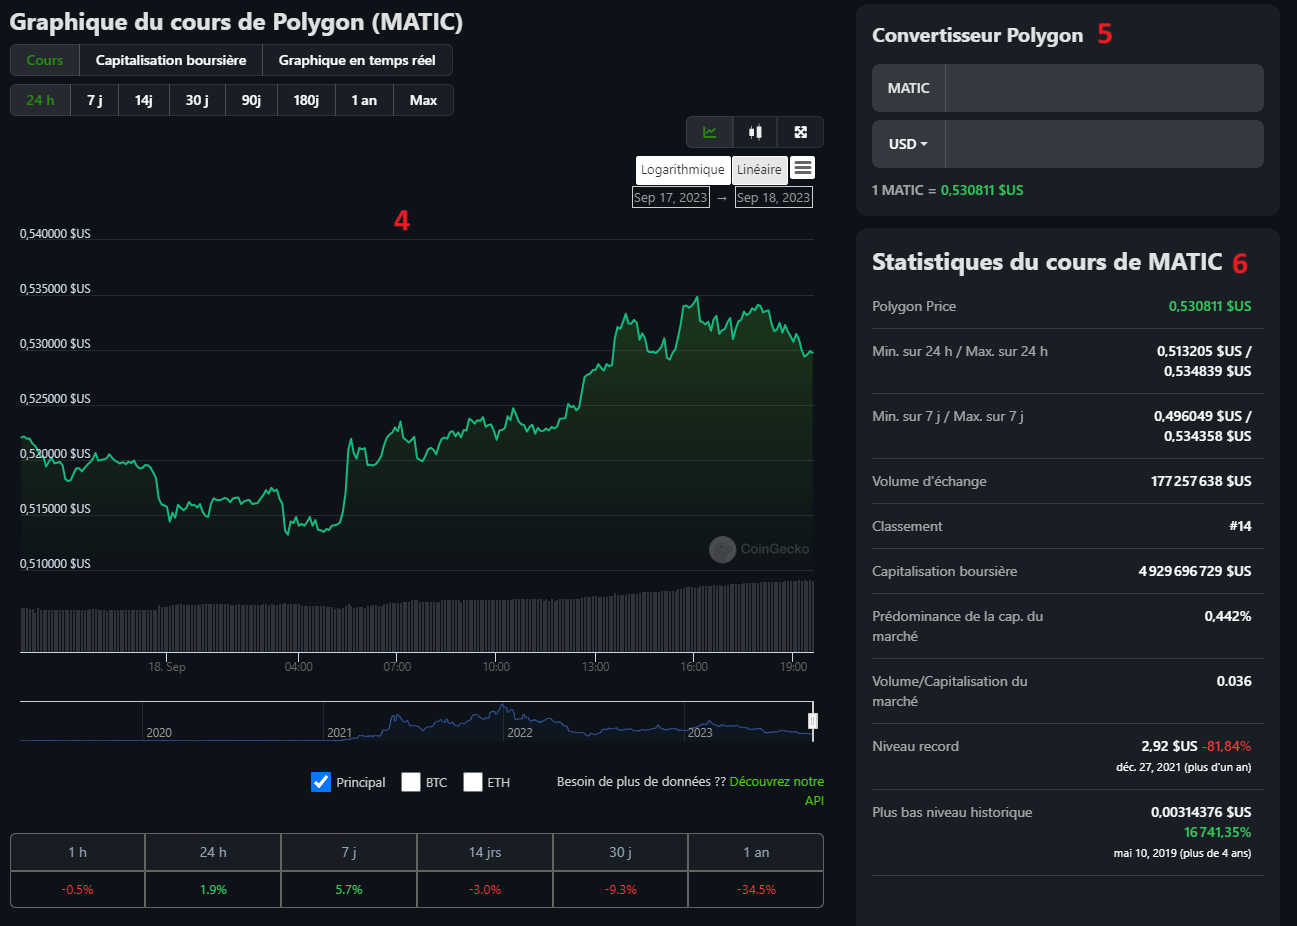Viewport: 1297px width, 926px height.
Task: Click the Sep 17, 2023 start date field
Action: coord(670,197)
